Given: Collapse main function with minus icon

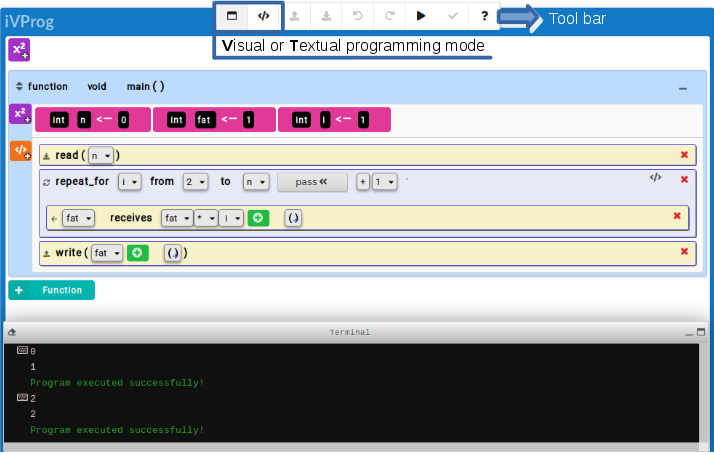Looking at the screenshot, I should pyautogui.click(x=683, y=88).
